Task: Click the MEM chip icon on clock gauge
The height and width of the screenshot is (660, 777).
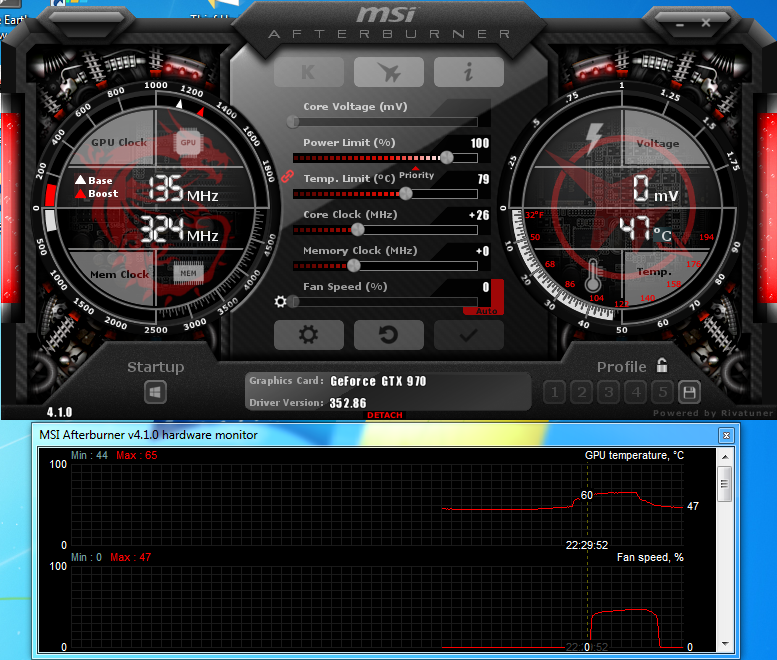Action: (x=188, y=274)
